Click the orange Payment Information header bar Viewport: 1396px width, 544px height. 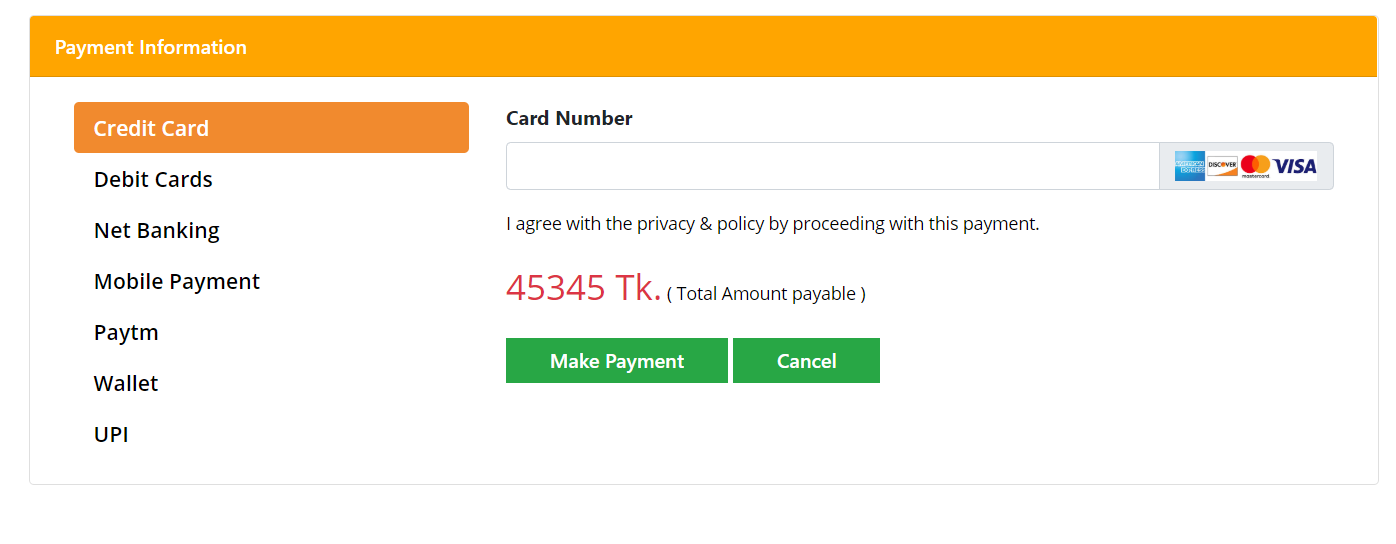[x=703, y=47]
